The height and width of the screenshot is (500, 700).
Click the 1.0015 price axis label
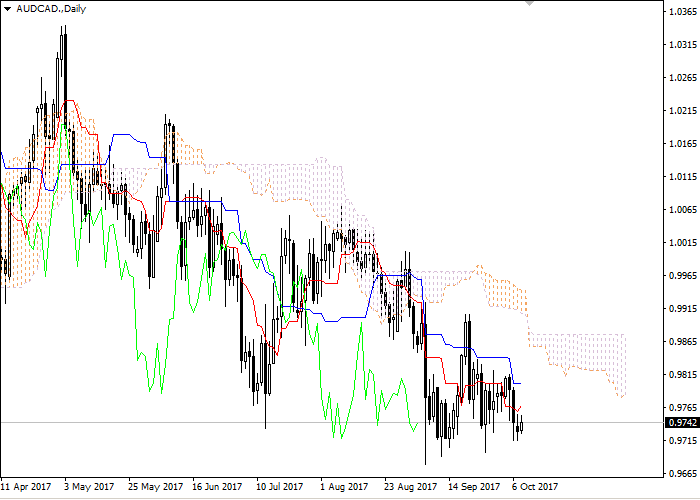pos(683,243)
